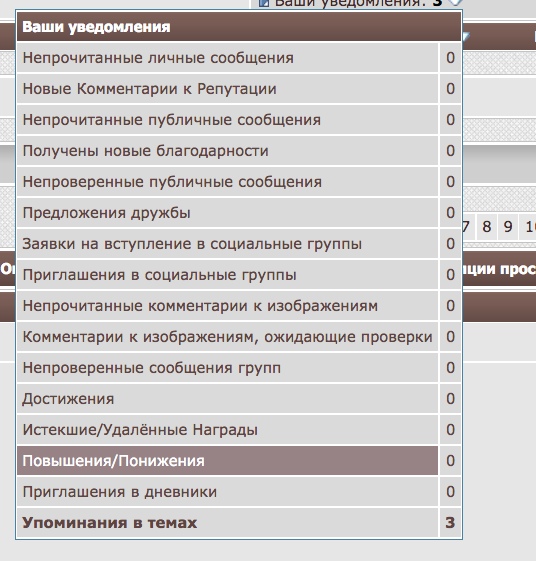Open Непрочитанные комментарии к изображениям

228,306
